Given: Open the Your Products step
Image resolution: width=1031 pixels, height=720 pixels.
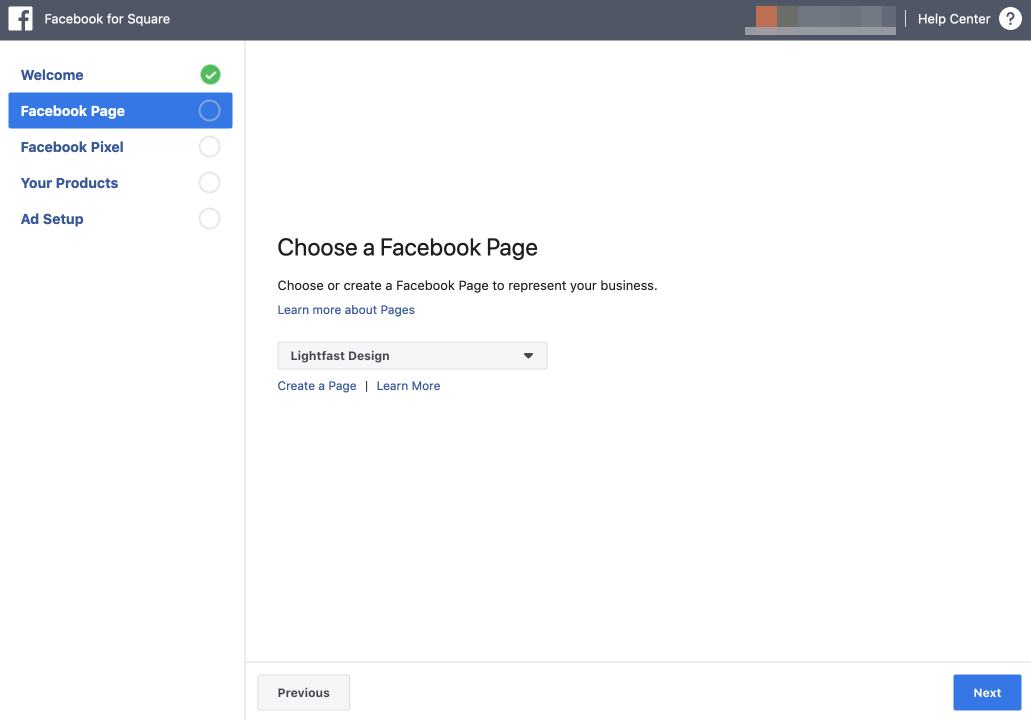Looking at the screenshot, I should click(x=69, y=183).
